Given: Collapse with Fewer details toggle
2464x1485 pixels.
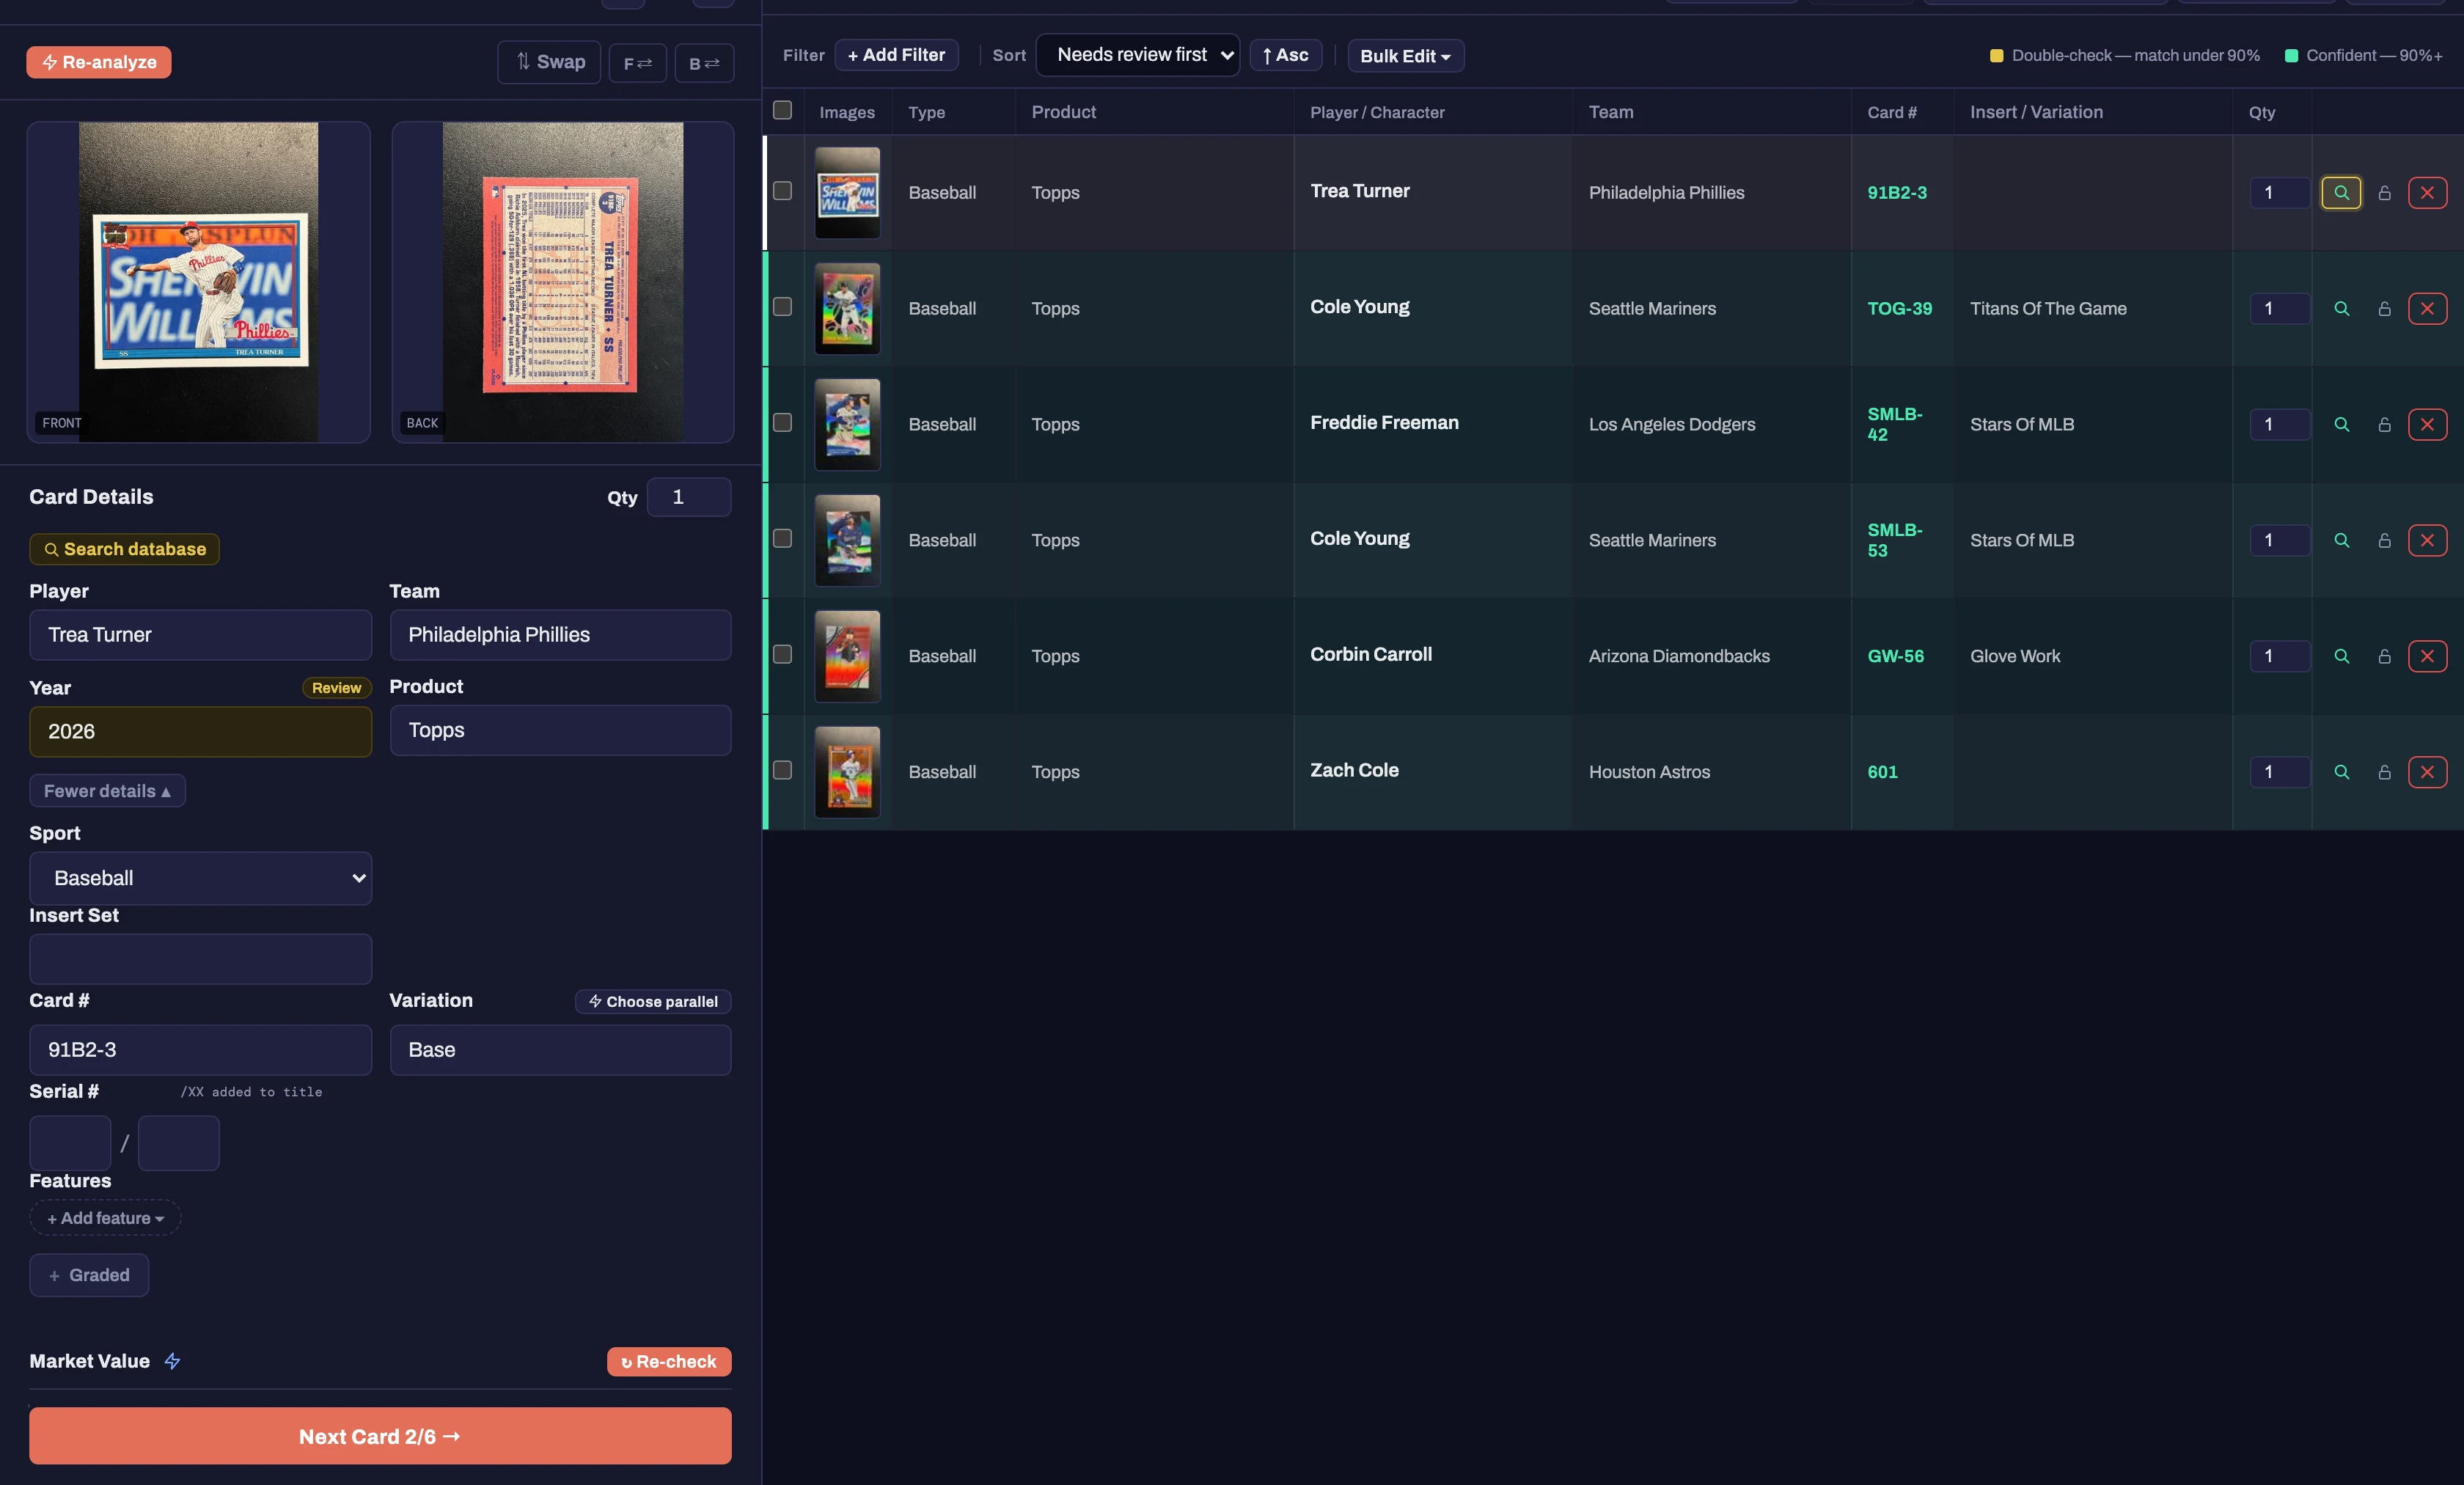Looking at the screenshot, I should pos(107,791).
